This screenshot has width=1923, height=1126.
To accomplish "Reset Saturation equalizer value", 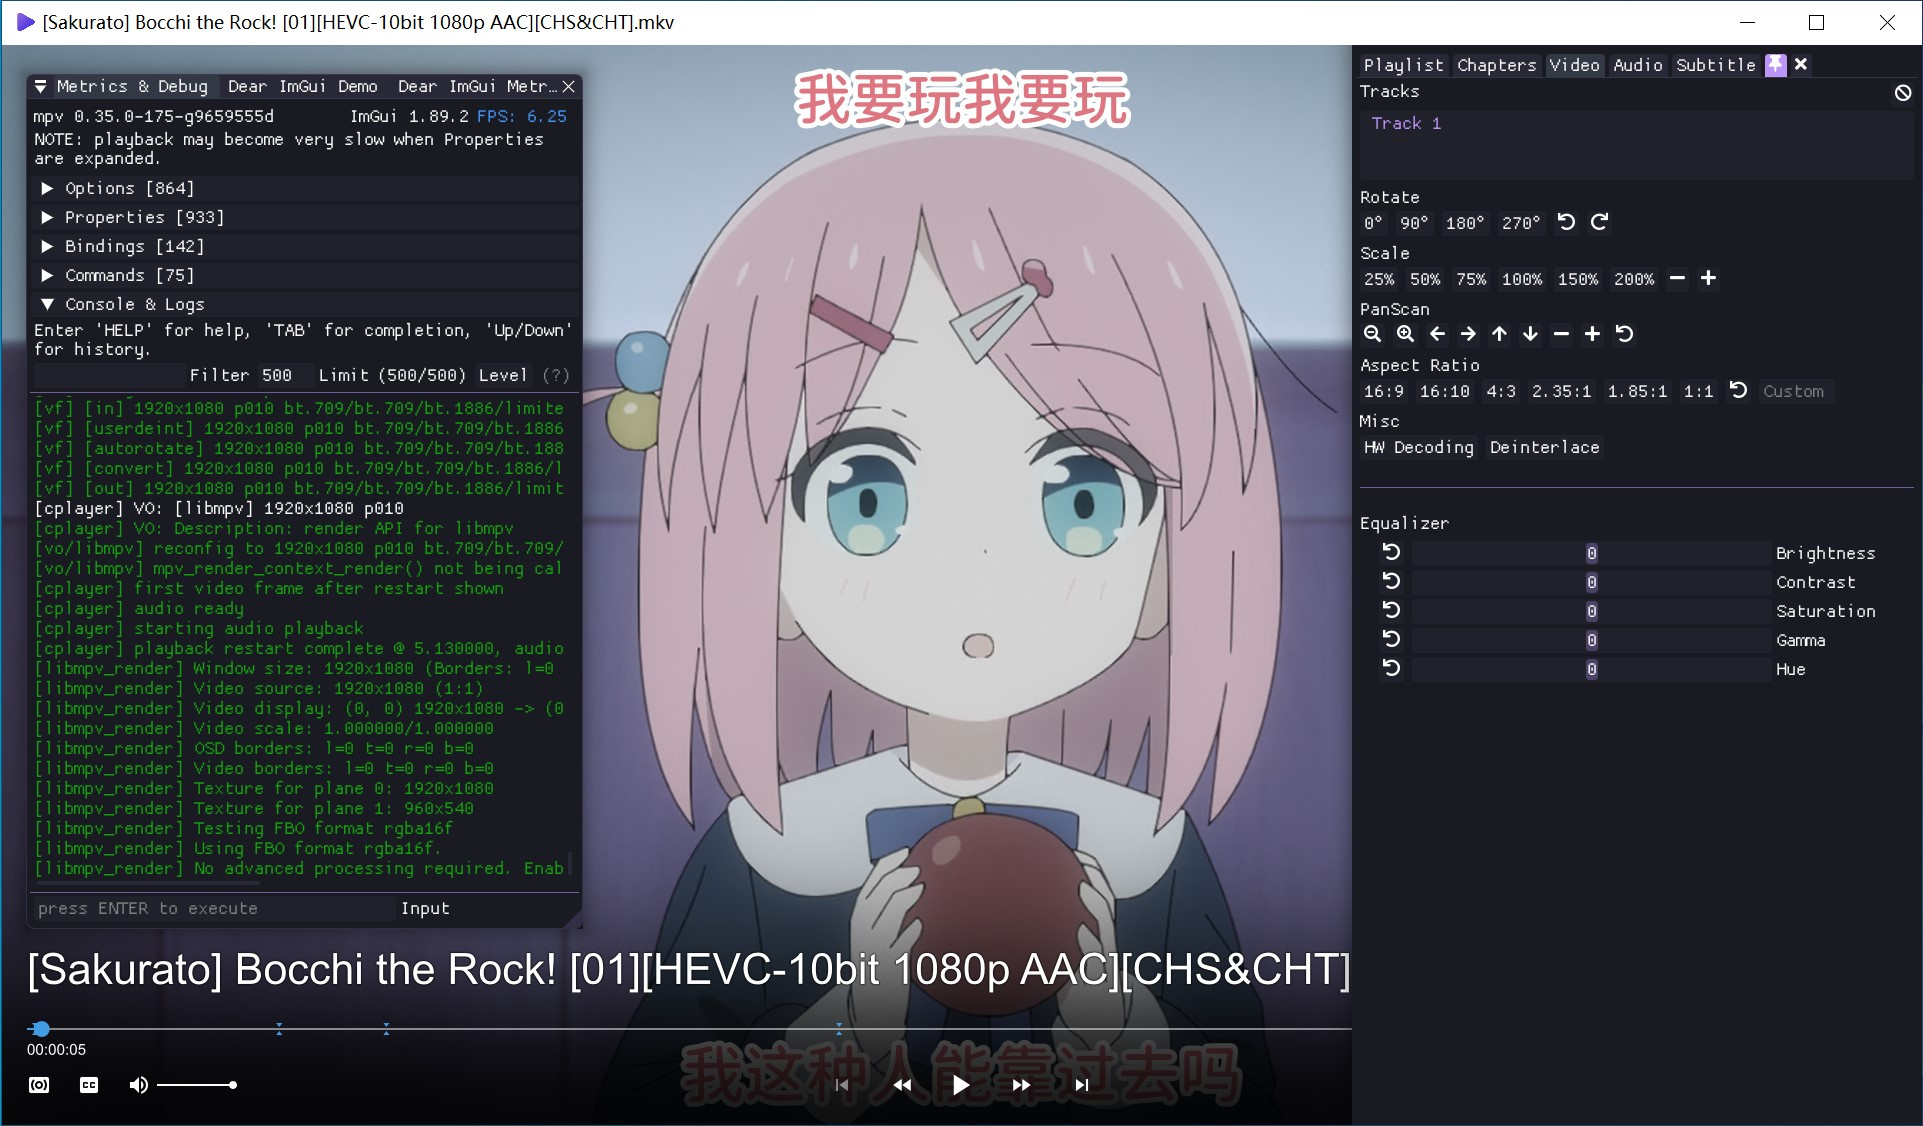I will click(x=1391, y=610).
